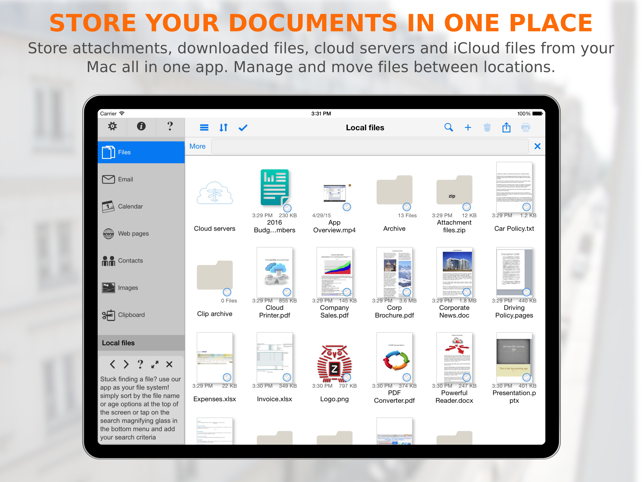Viewport: 643px width, 482px height.
Task: Go to next help tip arrow
Action: pyautogui.click(x=126, y=364)
